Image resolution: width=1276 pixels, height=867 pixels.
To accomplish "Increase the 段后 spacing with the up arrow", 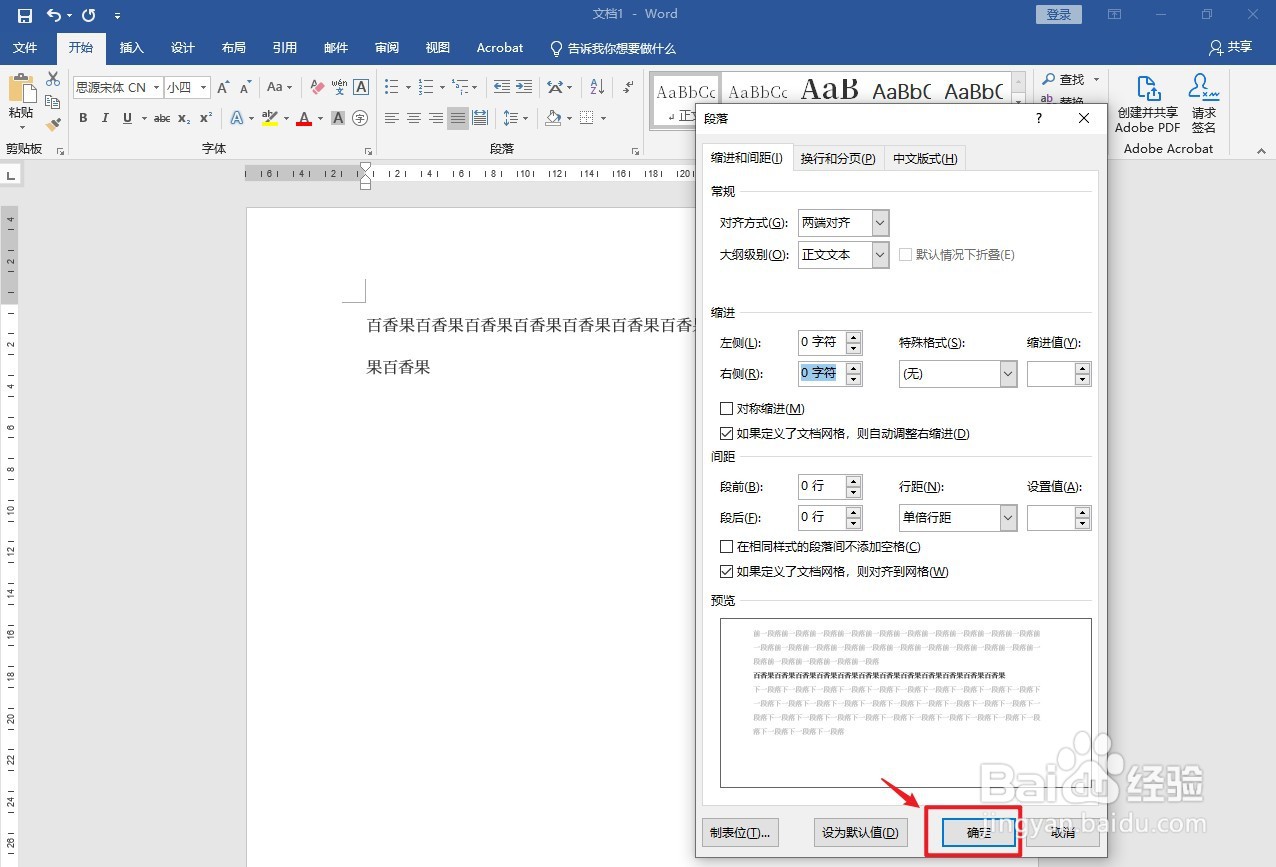I will pyautogui.click(x=853, y=512).
